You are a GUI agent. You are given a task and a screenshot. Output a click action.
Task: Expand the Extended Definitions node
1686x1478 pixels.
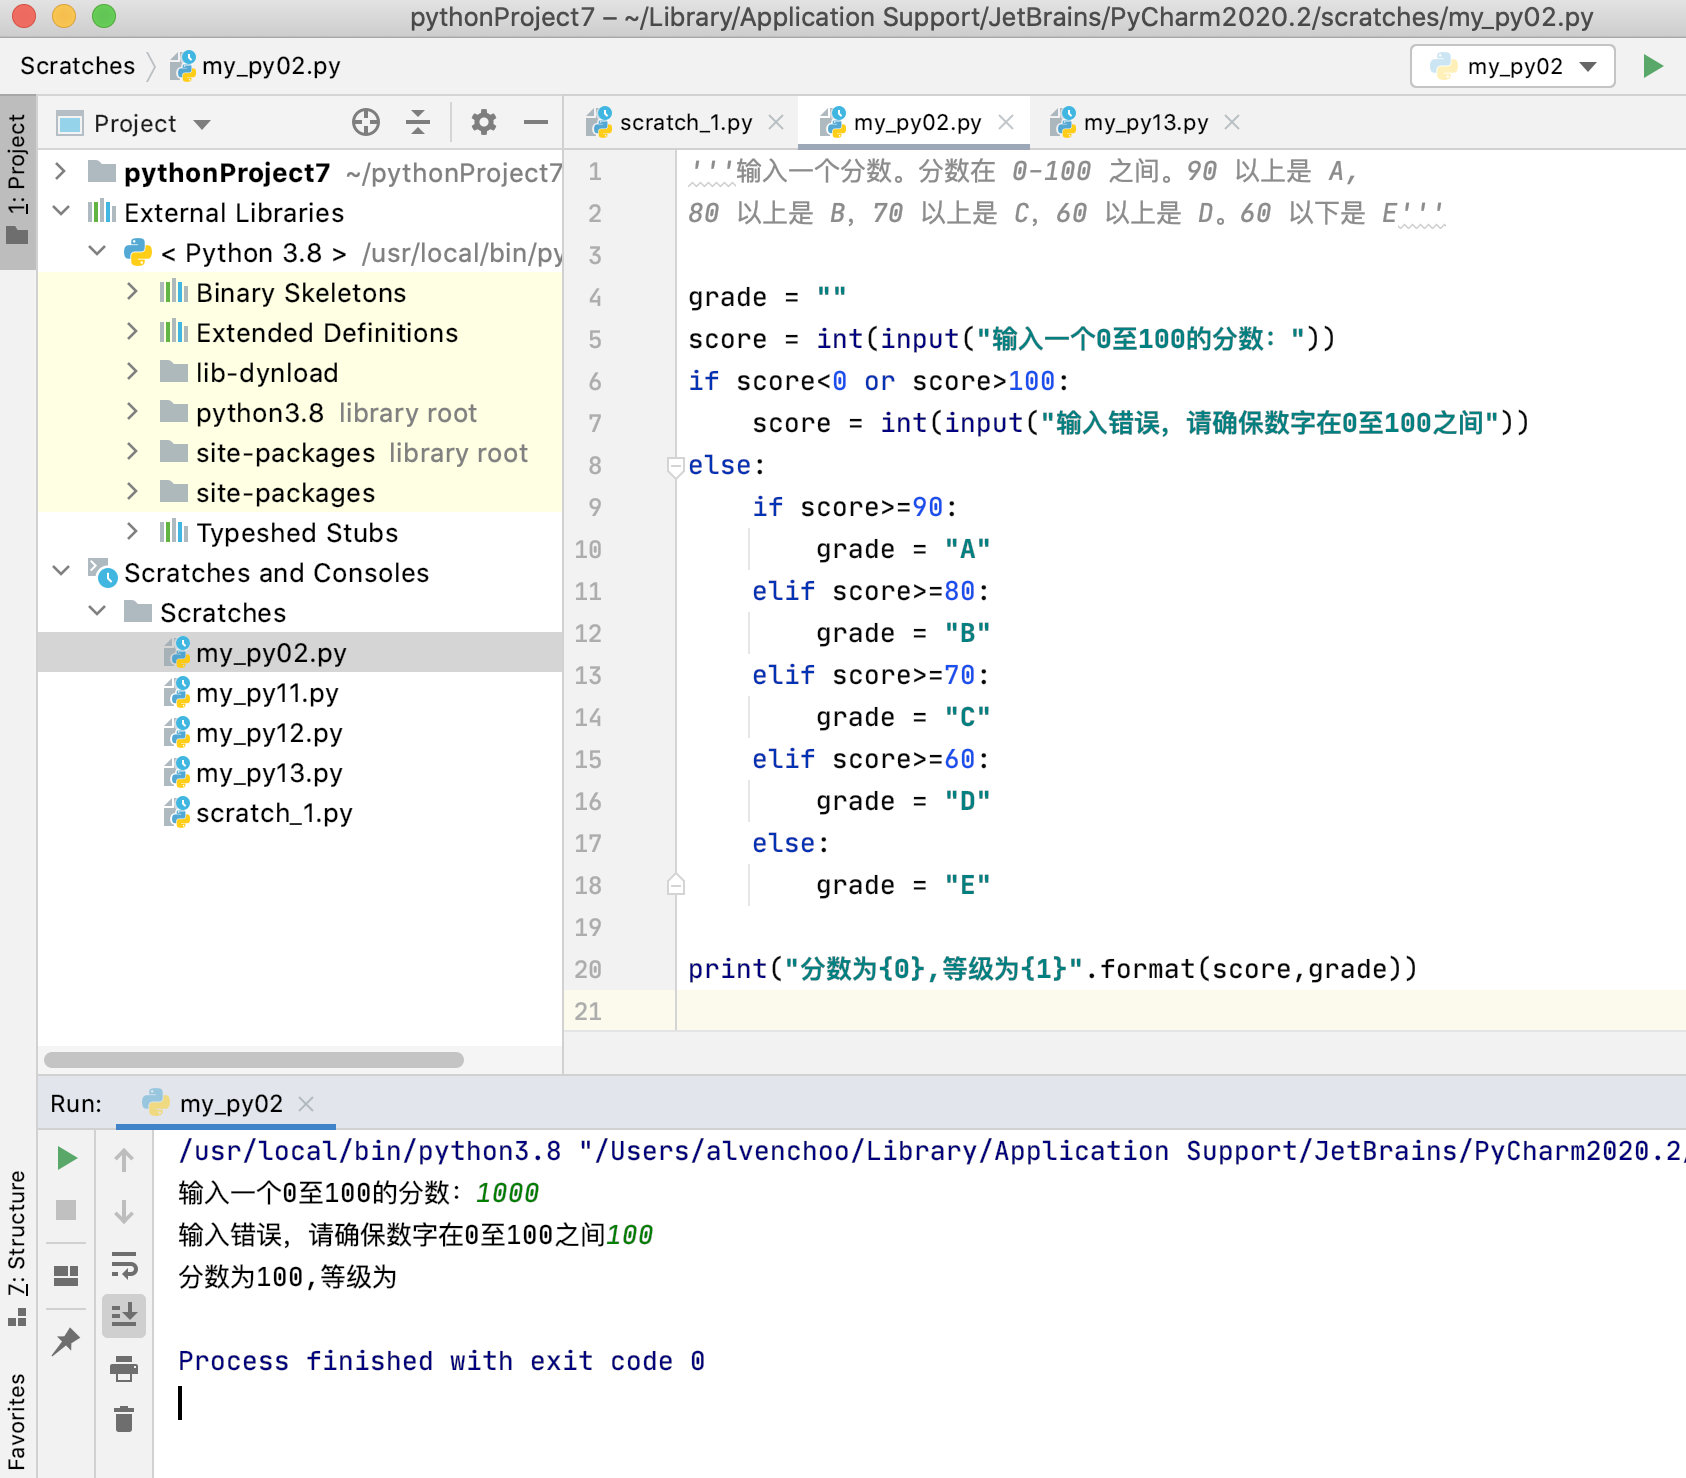pyautogui.click(x=132, y=332)
